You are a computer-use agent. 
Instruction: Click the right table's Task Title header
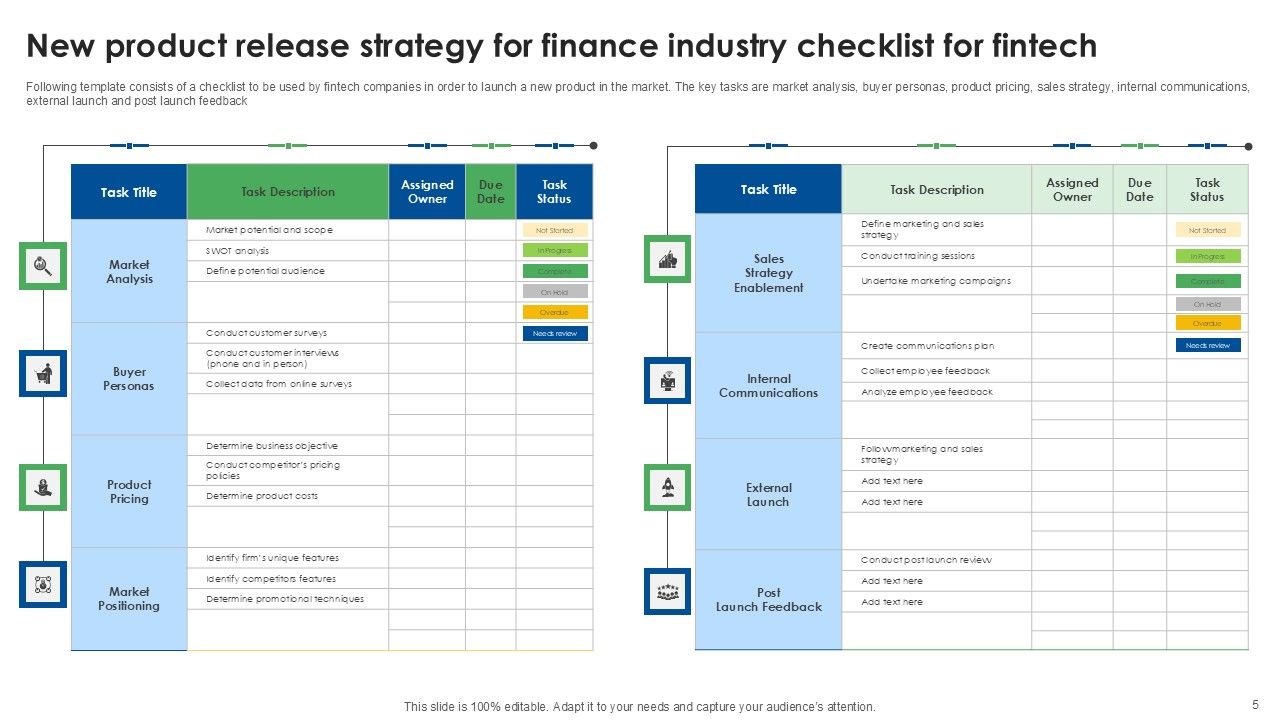pos(768,189)
